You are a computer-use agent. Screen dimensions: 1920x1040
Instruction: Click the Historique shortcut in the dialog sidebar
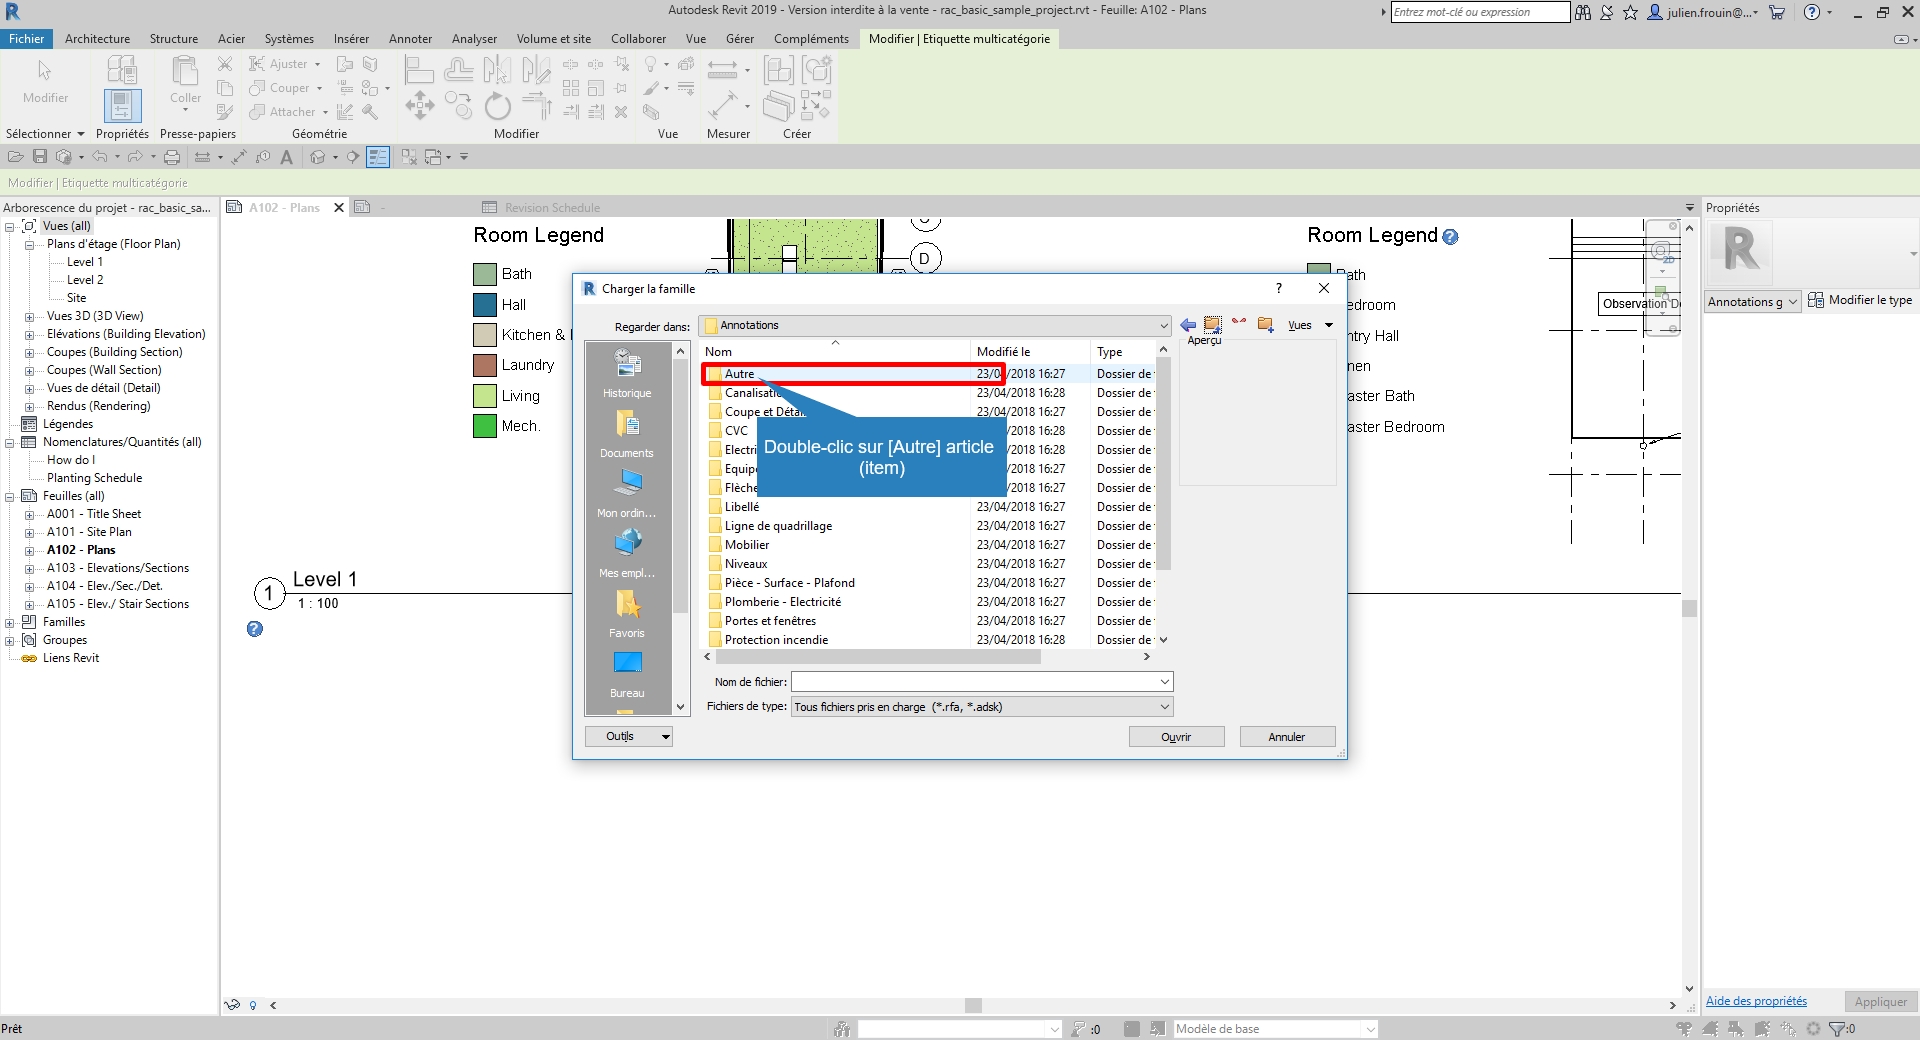coord(627,373)
